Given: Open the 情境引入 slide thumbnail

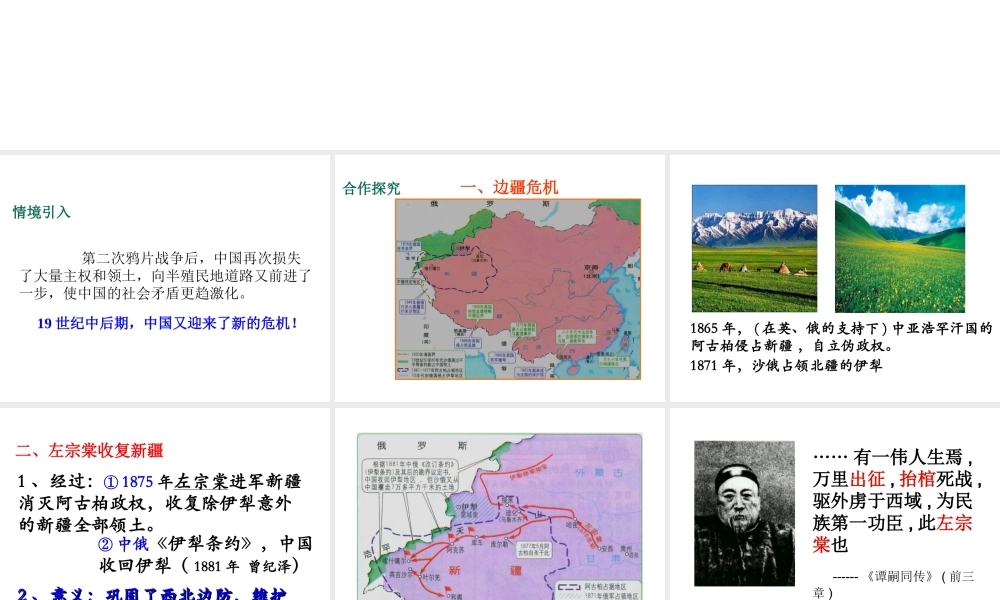Looking at the screenshot, I should (165, 278).
